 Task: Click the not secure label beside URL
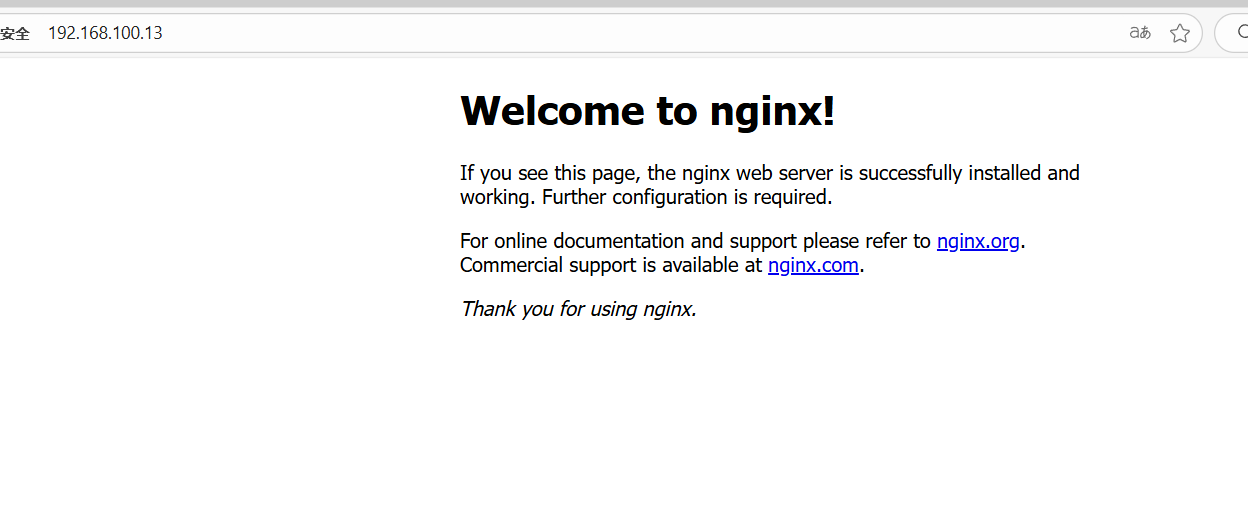(x=15, y=34)
